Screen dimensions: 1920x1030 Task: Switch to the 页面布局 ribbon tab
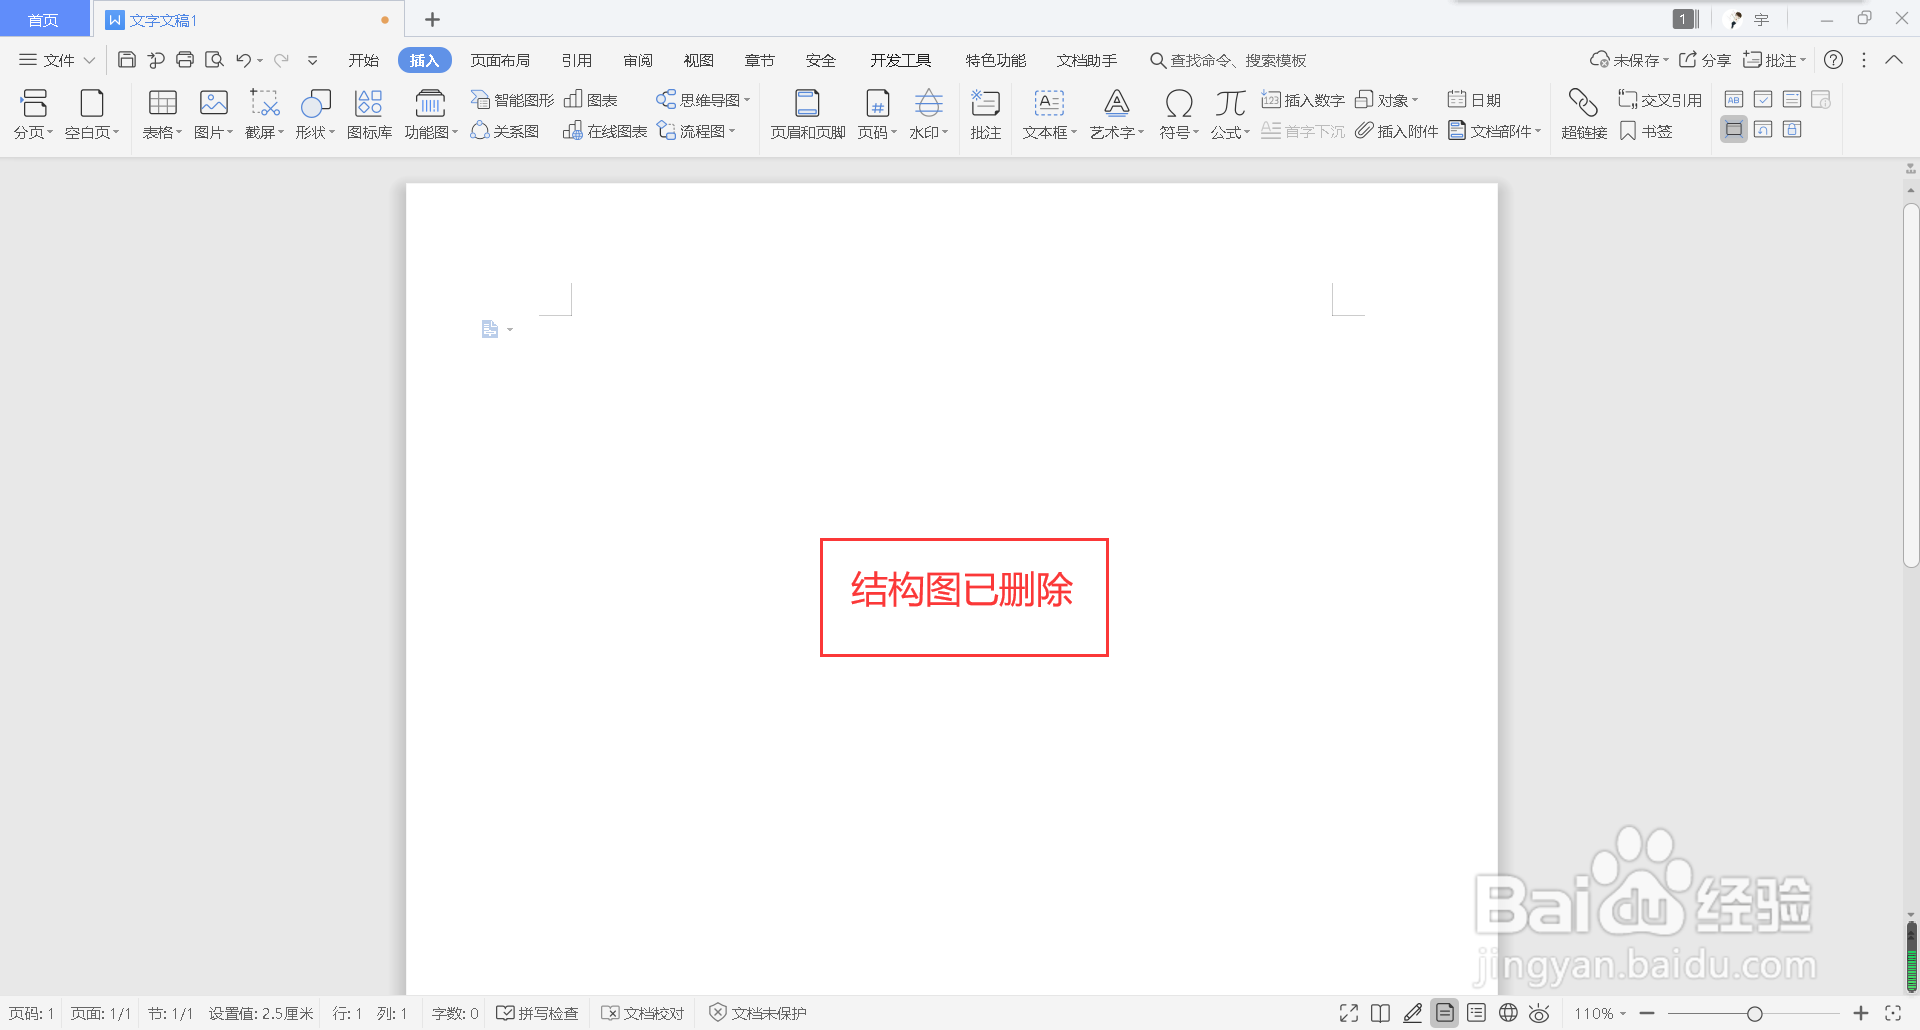point(501,59)
